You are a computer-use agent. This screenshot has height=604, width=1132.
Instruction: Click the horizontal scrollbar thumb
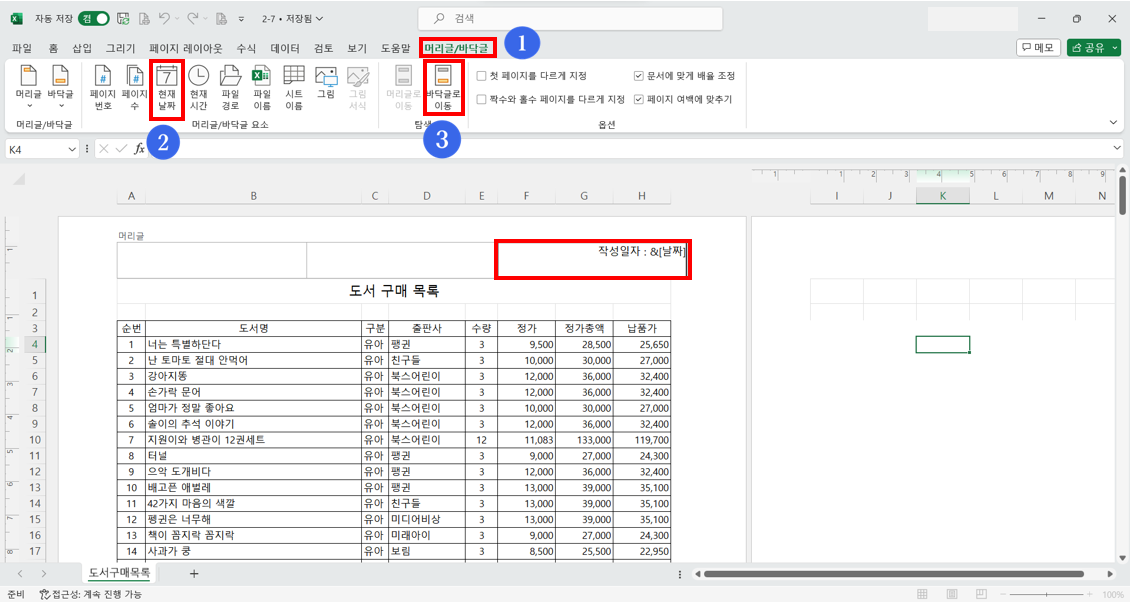[894, 574]
